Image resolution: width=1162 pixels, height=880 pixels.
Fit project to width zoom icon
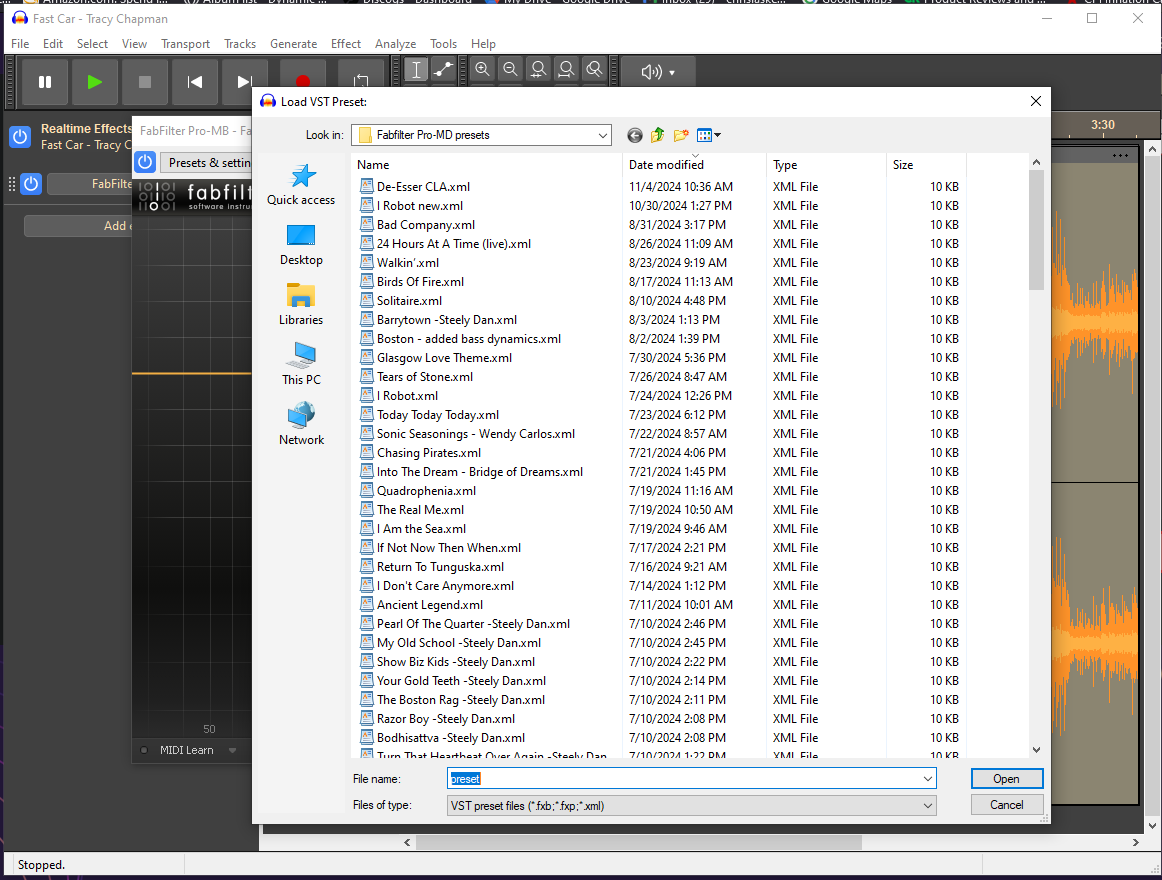(566, 70)
